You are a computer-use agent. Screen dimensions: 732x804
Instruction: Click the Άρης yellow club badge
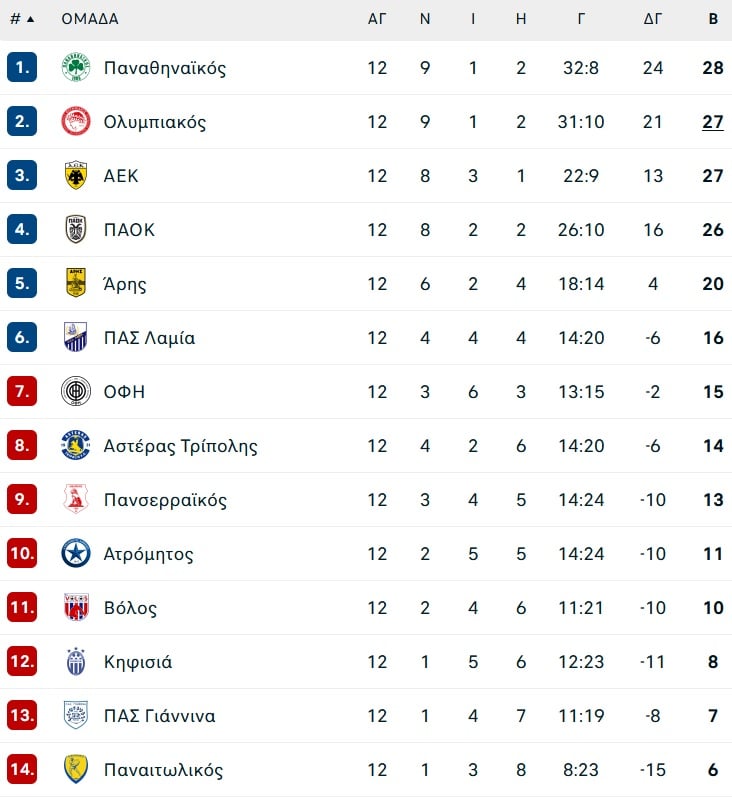76,283
